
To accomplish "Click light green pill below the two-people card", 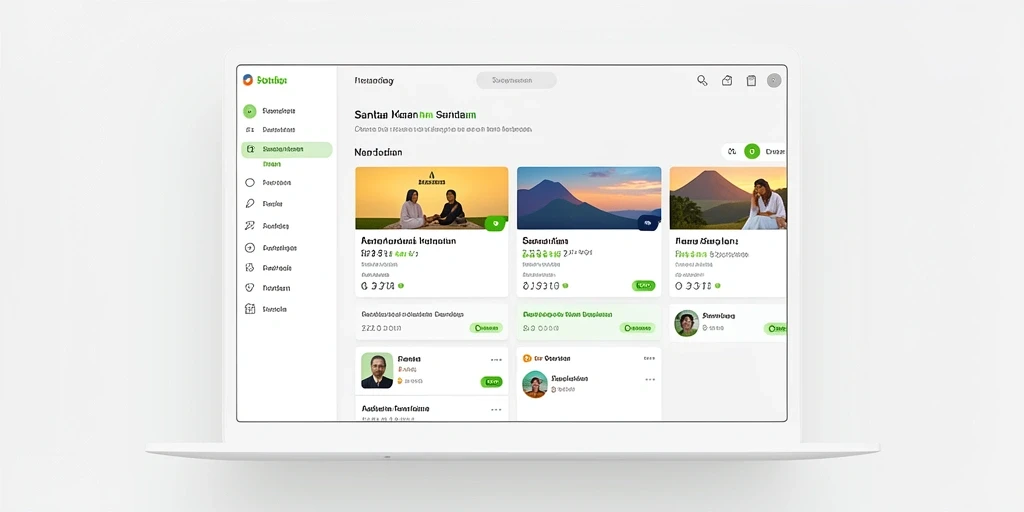I will (486, 328).
